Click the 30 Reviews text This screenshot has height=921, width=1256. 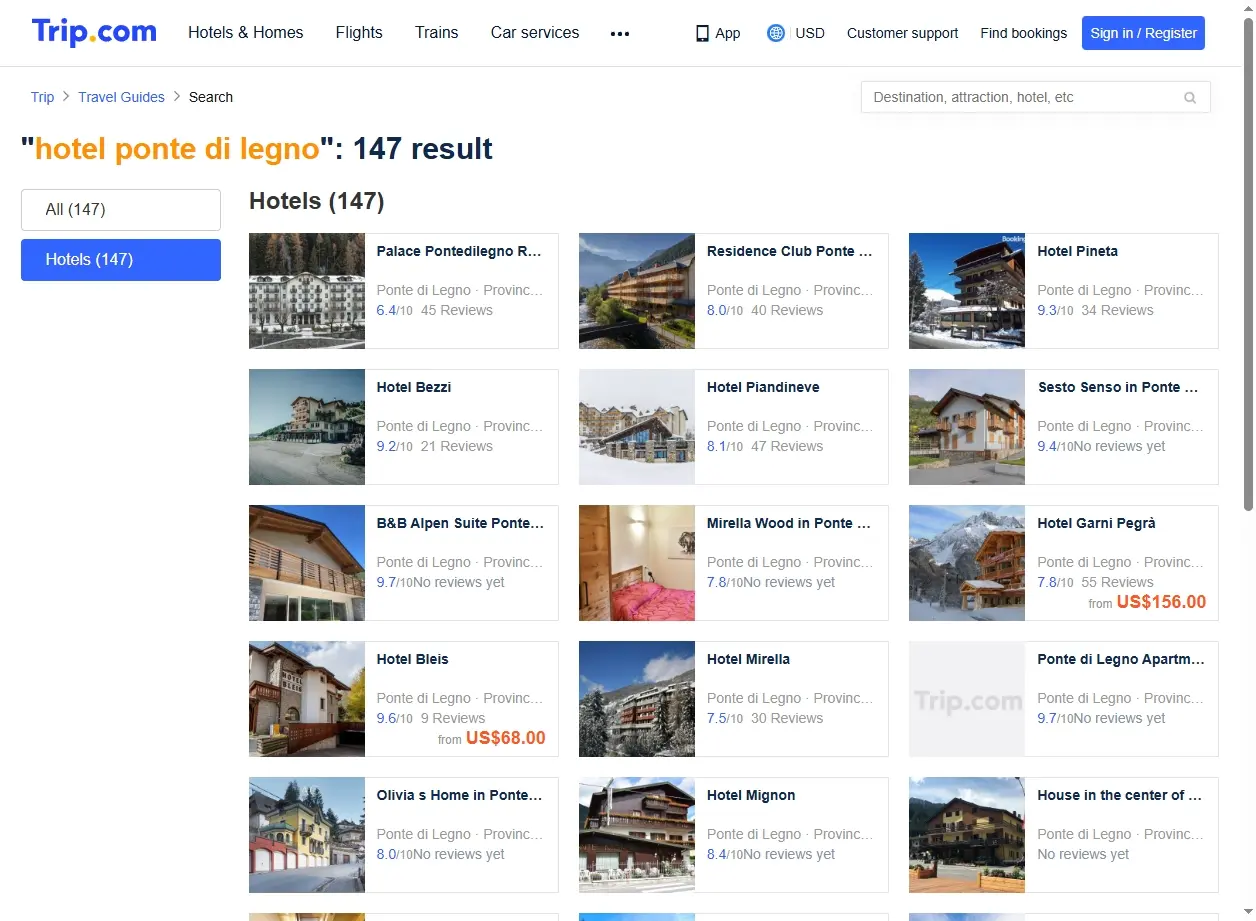[787, 719]
